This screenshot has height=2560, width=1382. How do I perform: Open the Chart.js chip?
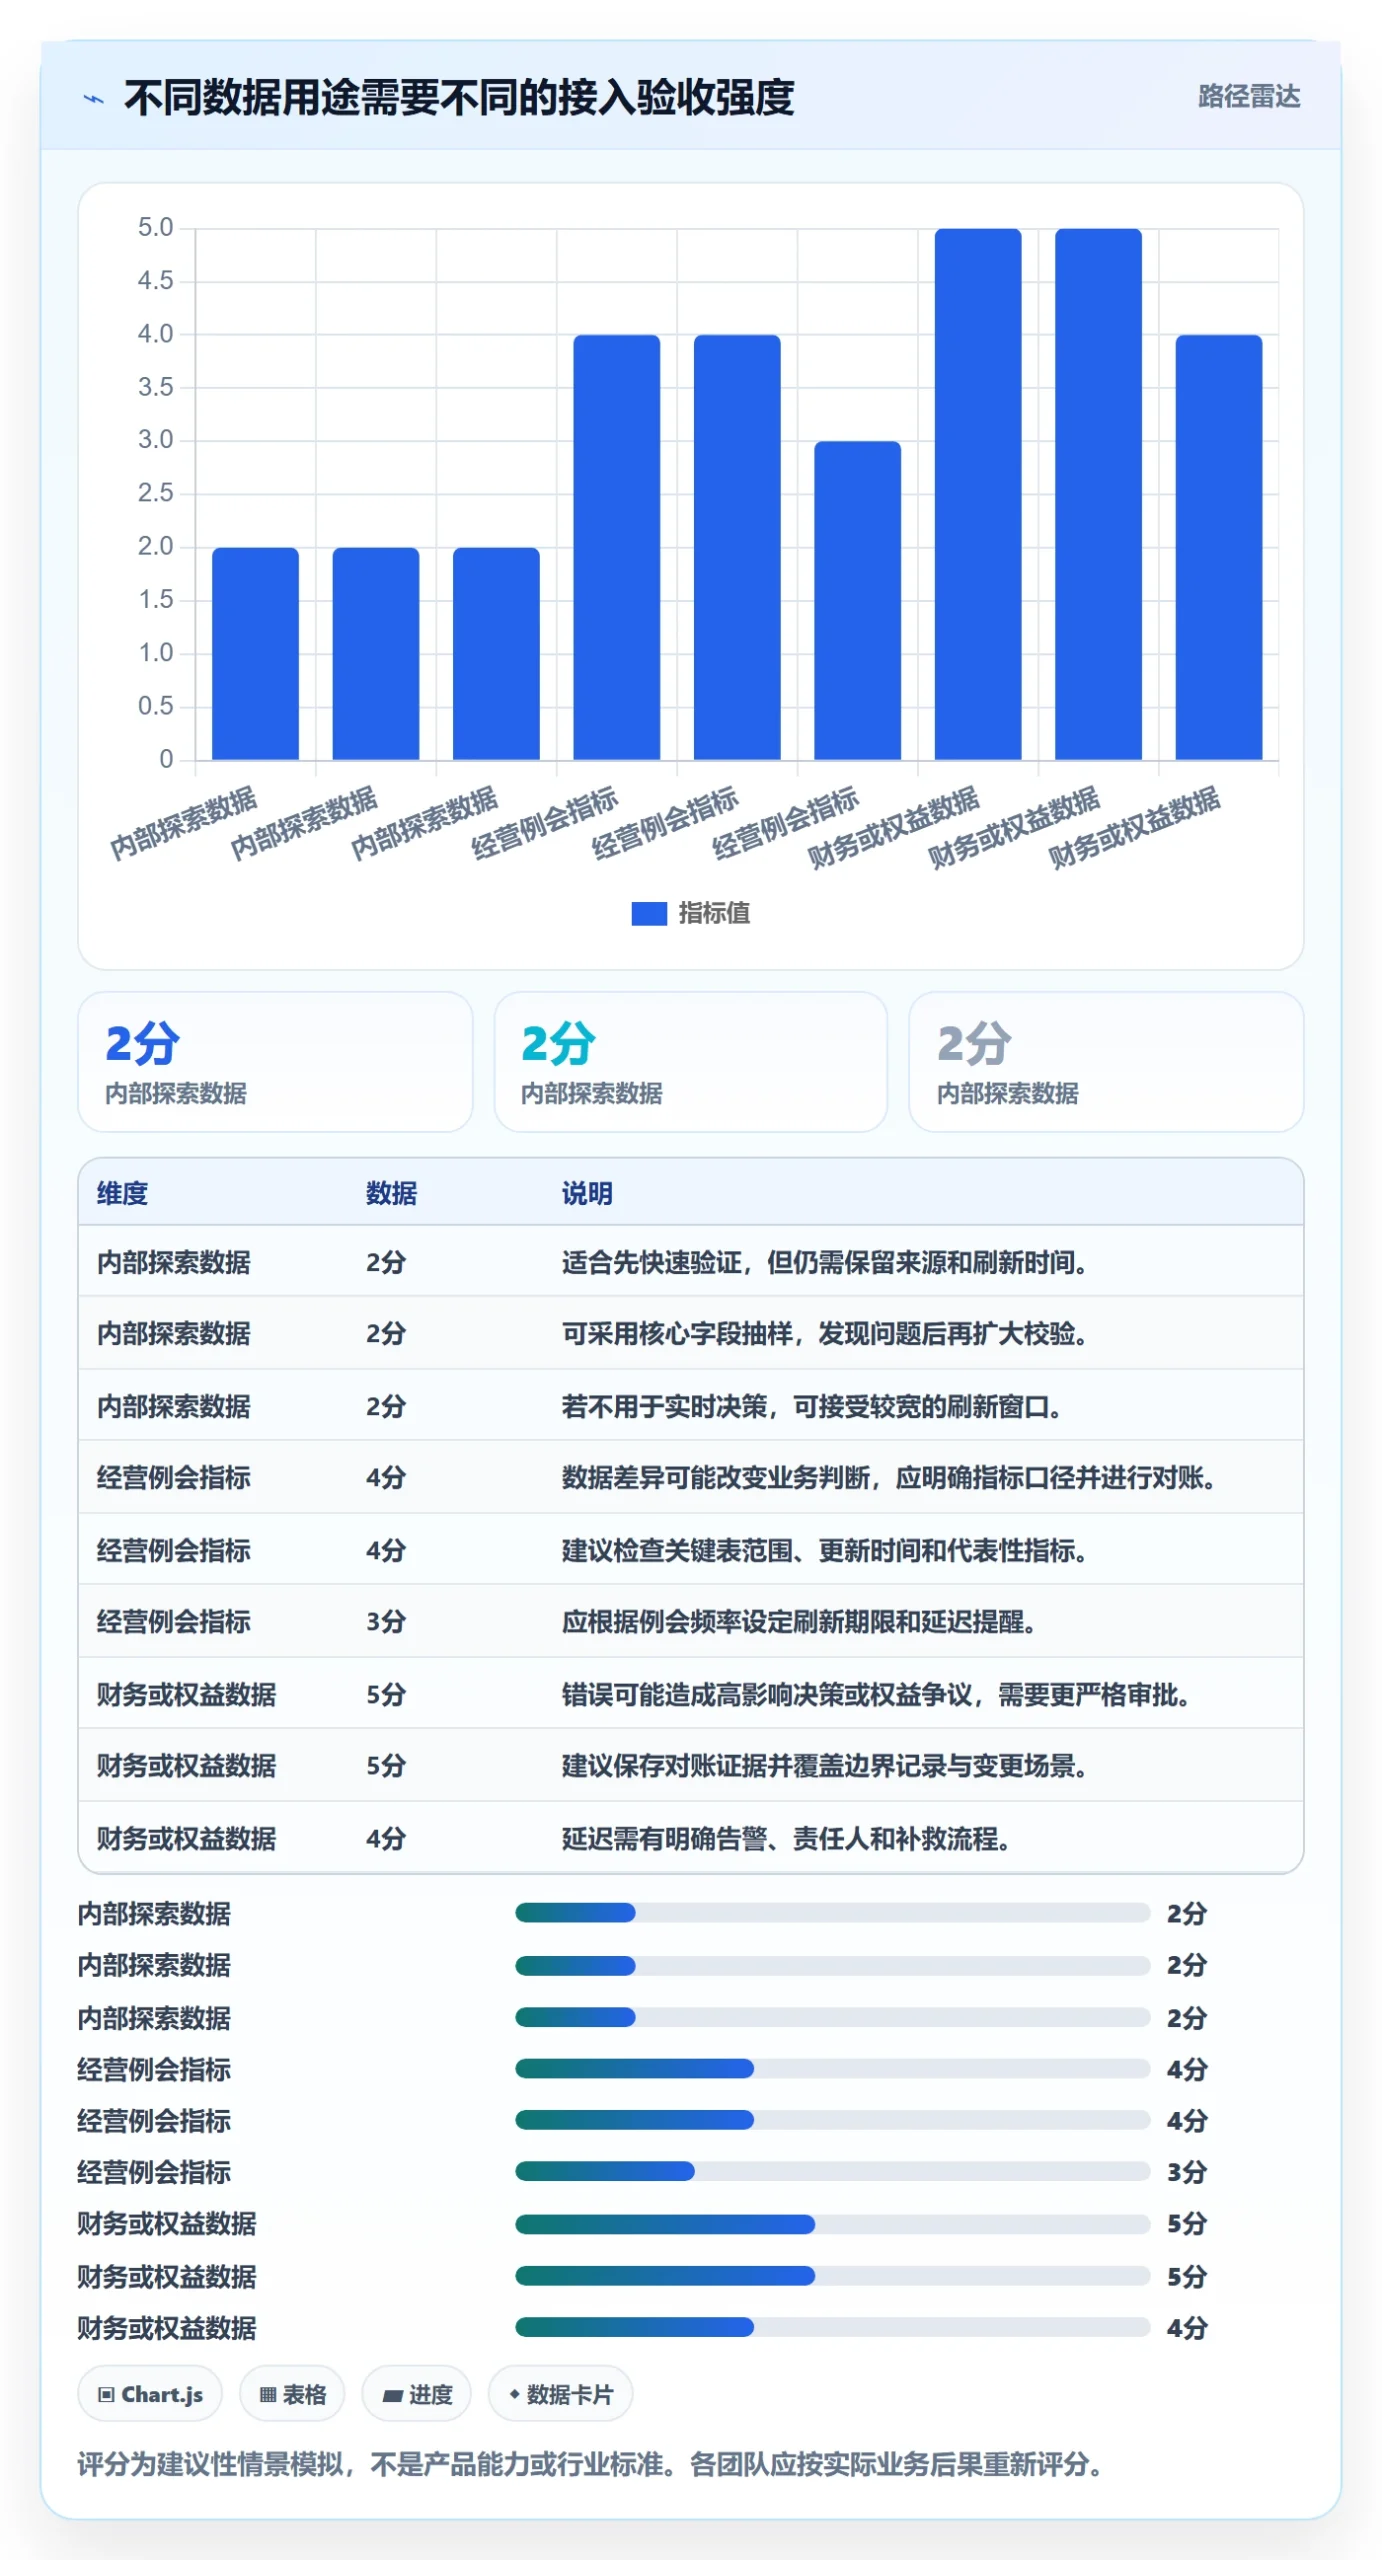coord(150,2394)
